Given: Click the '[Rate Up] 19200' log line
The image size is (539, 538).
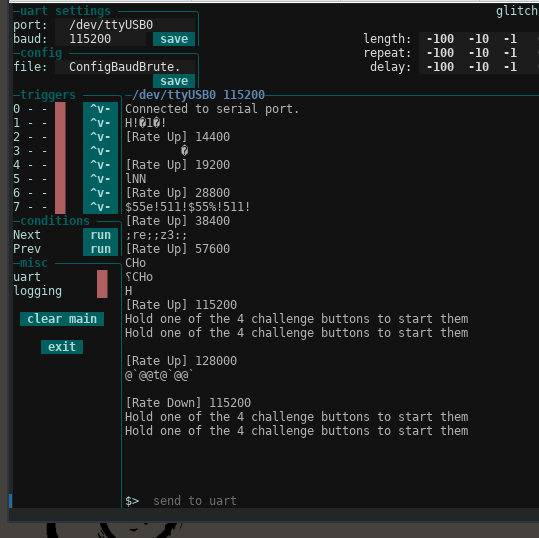Looking at the screenshot, I should 177,165.
